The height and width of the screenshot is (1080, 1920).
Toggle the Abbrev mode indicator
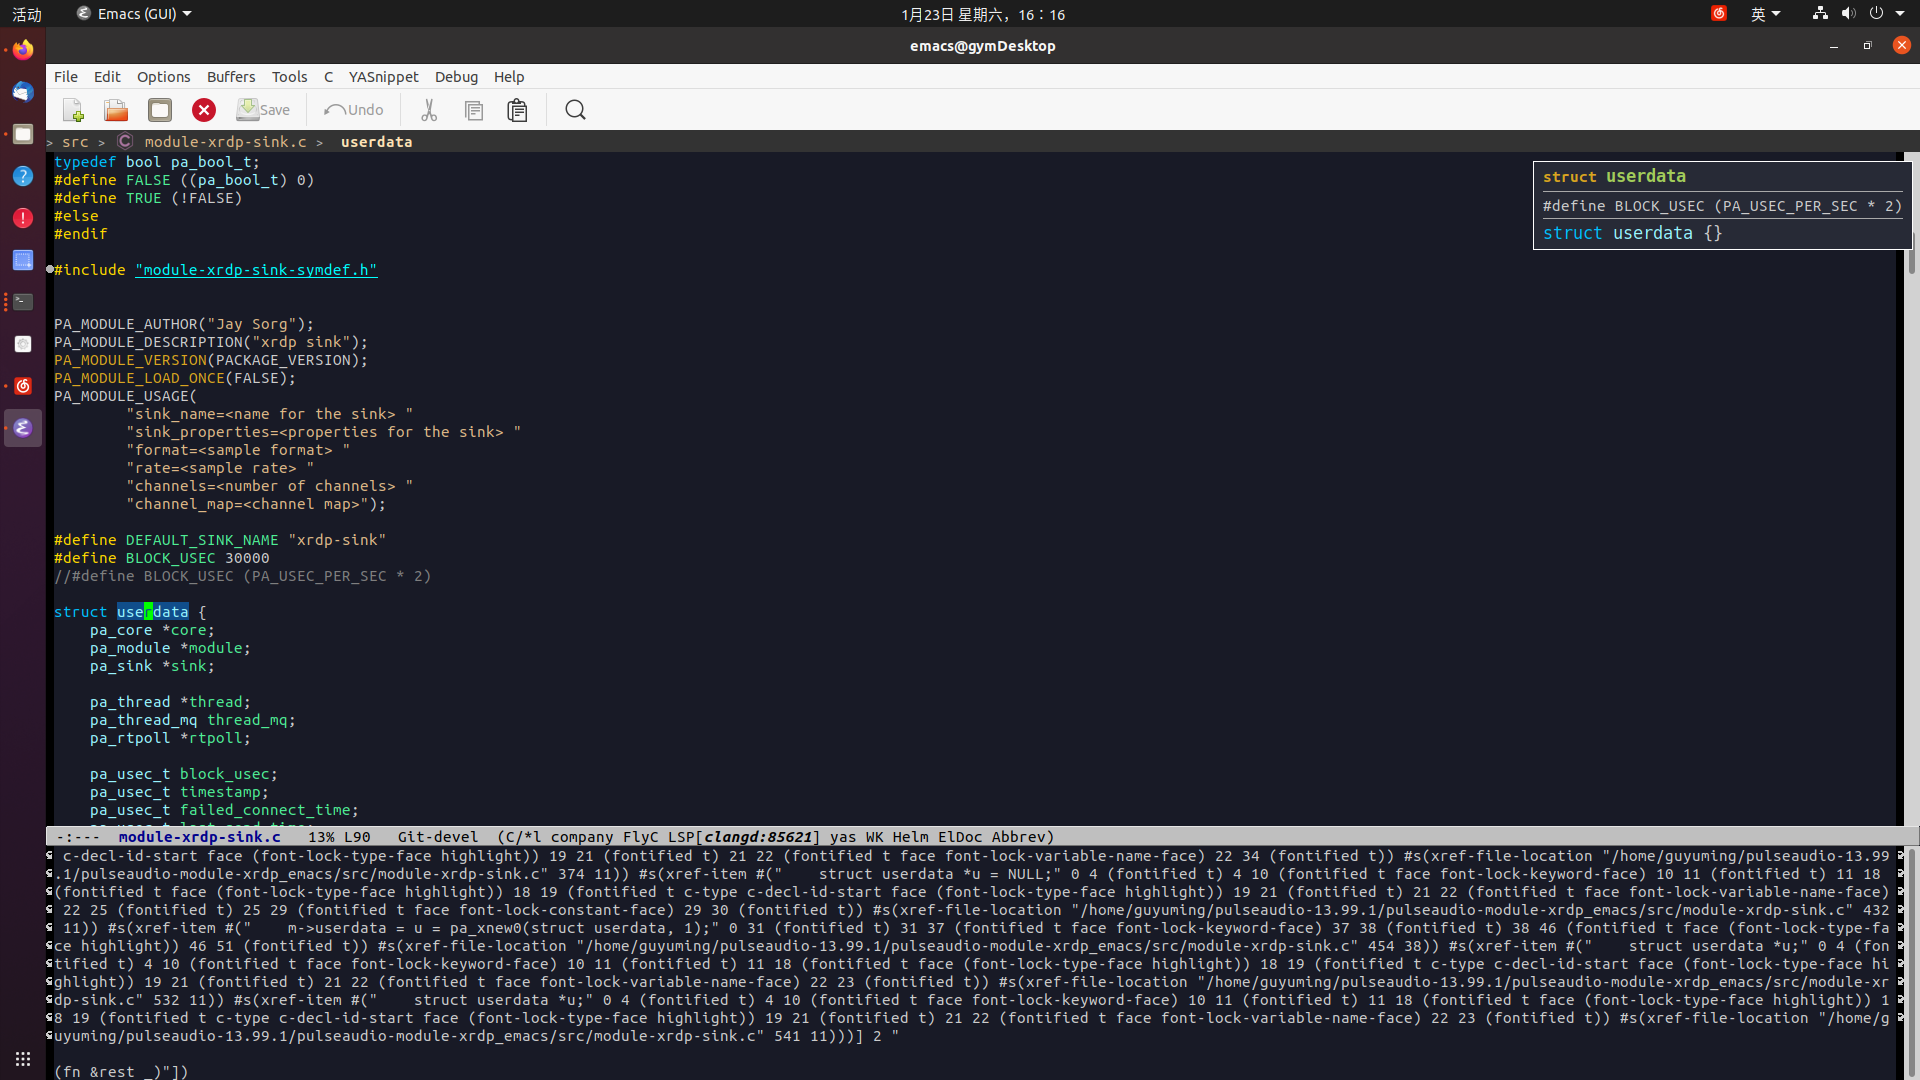pos(1022,837)
